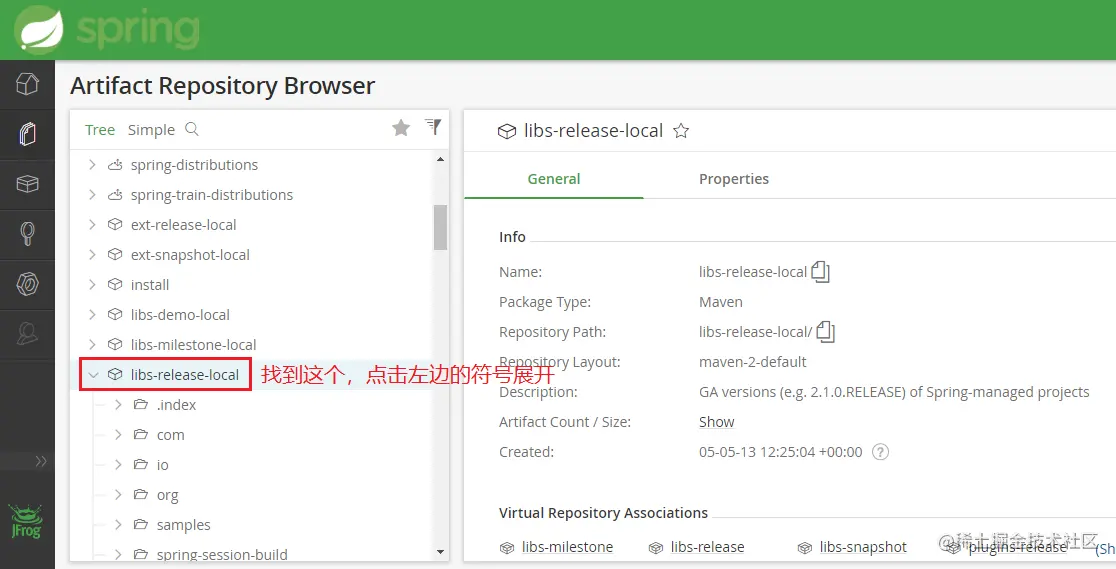
Task: Open the Search magnifier icon in sidebar
Action: click(x=27, y=234)
